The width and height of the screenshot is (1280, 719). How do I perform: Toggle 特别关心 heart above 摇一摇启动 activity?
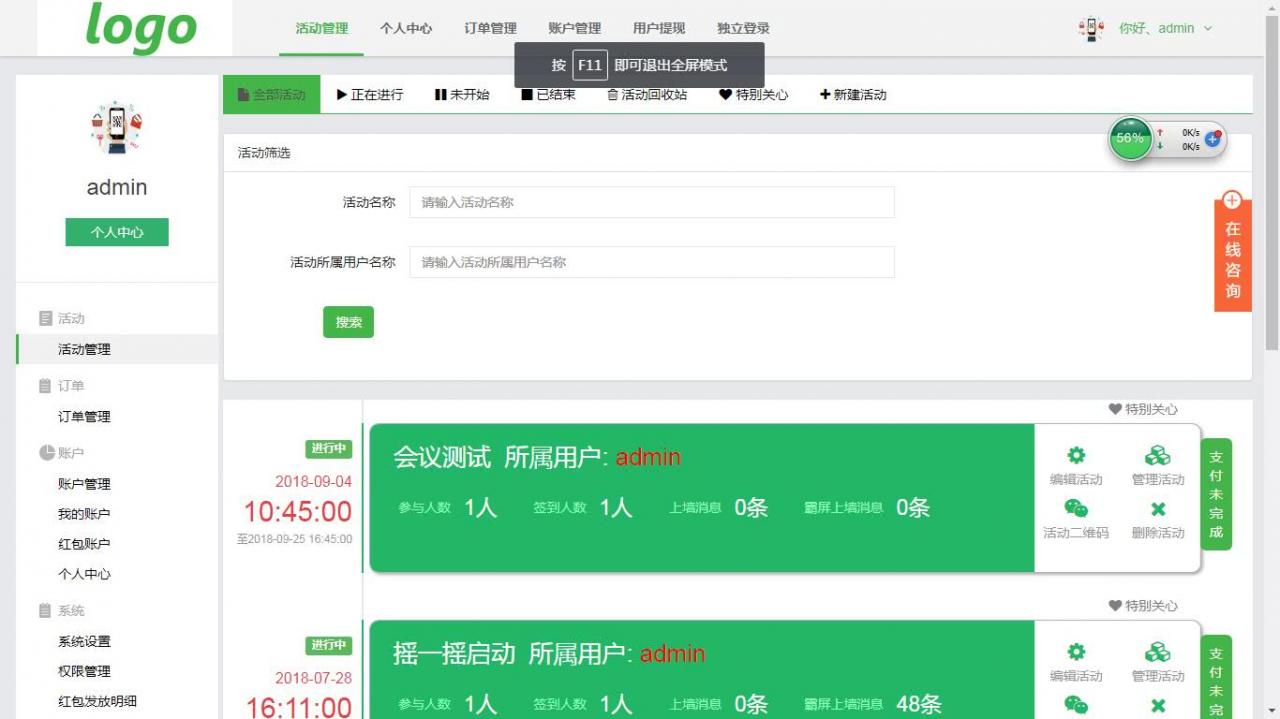pos(1114,606)
